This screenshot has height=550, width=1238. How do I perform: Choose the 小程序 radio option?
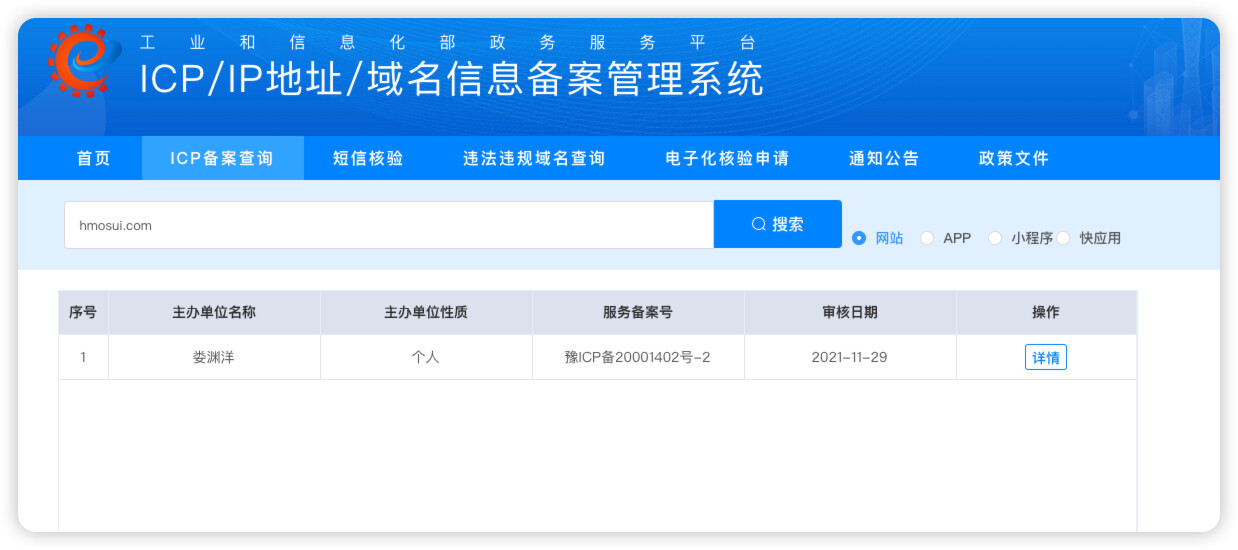(x=995, y=238)
